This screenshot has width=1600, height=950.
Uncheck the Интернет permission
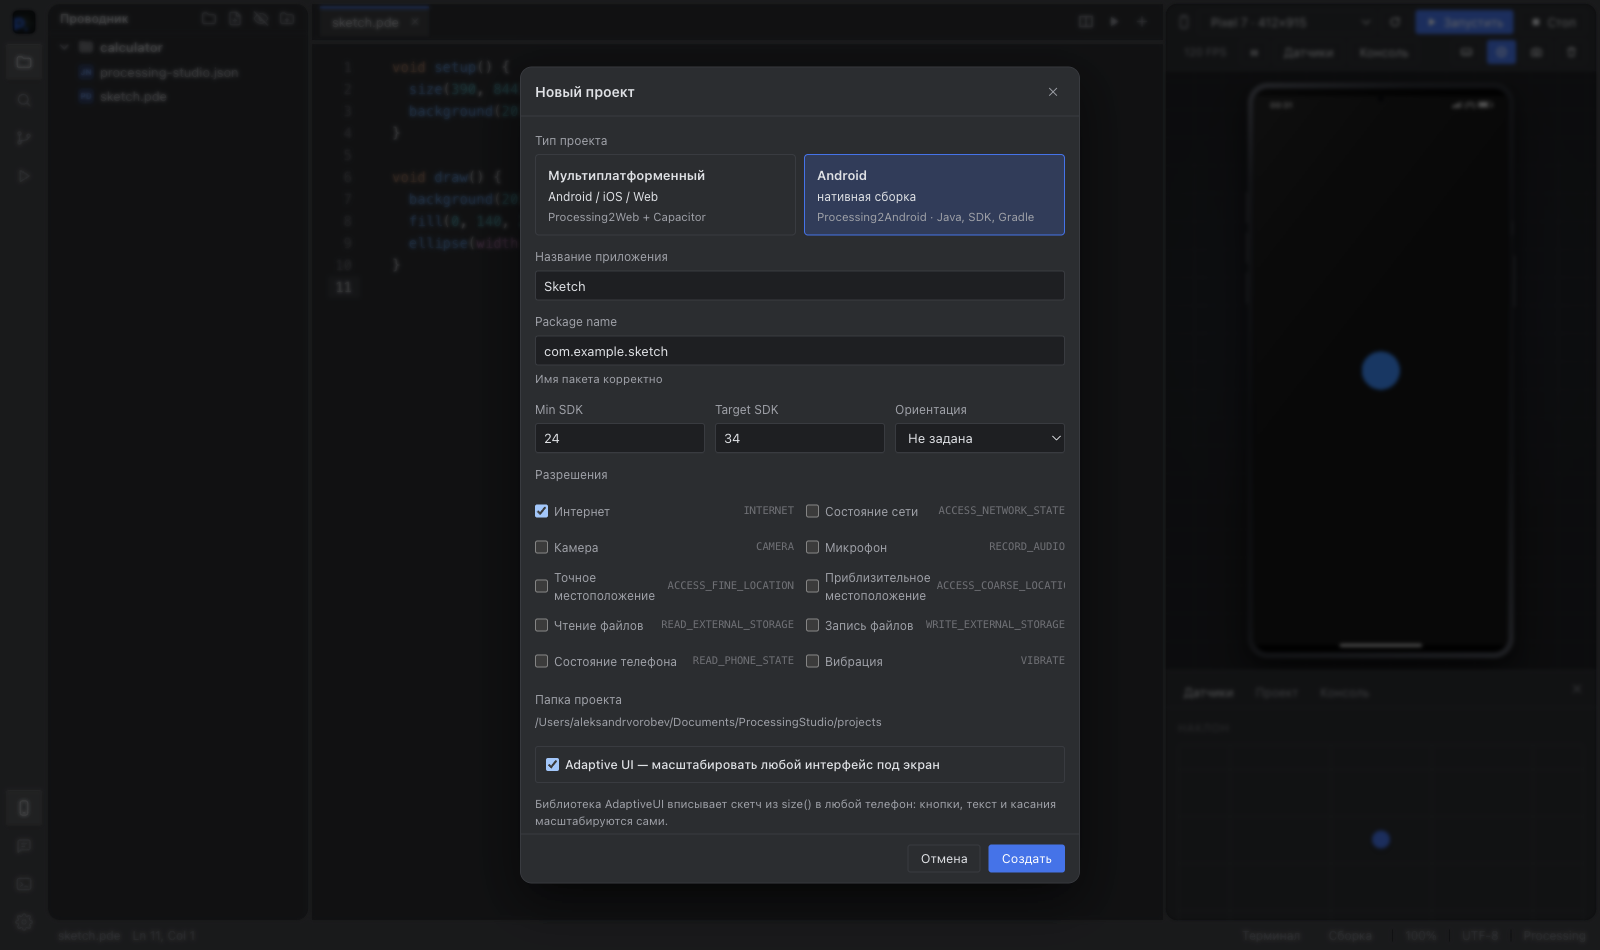click(x=541, y=511)
